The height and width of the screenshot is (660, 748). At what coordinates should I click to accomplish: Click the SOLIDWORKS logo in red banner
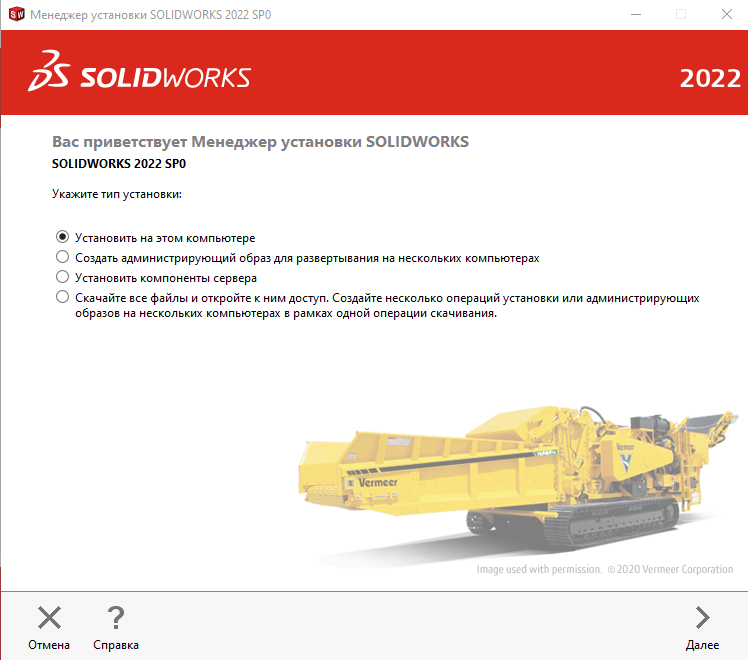click(x=139, y=72)
